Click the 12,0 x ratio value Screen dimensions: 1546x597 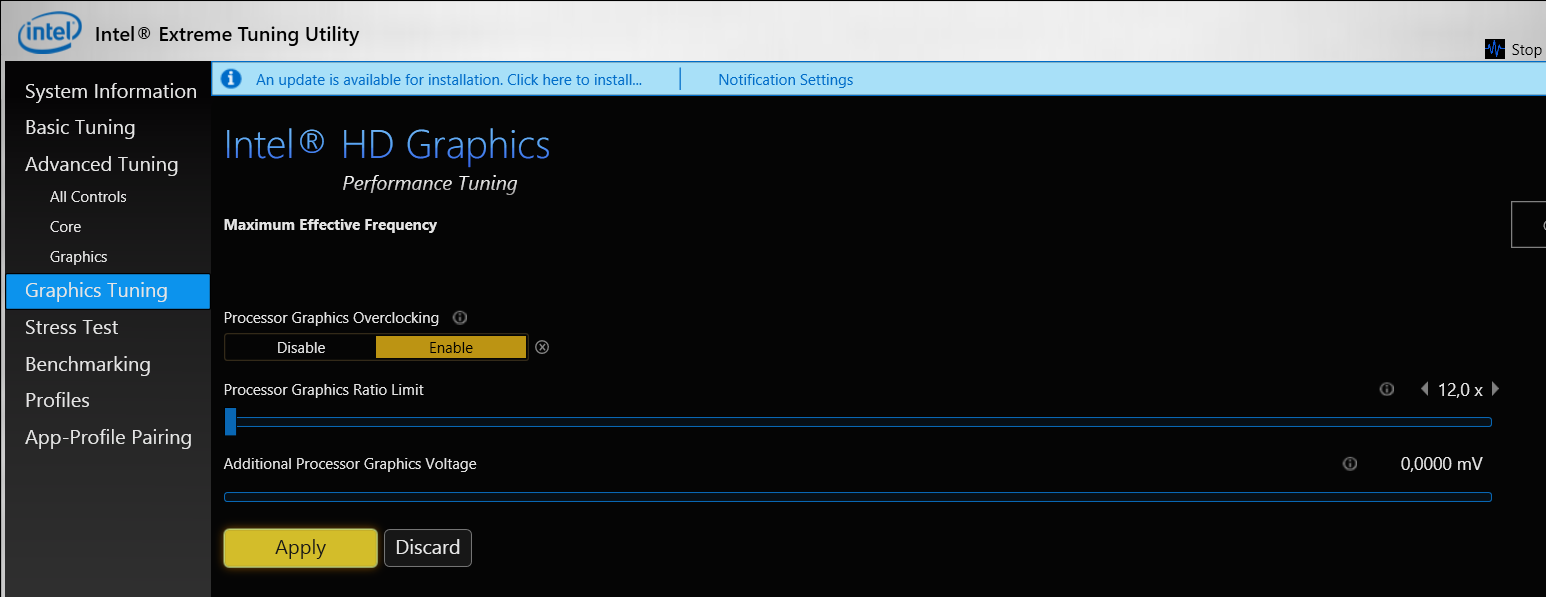point(1460,390)
